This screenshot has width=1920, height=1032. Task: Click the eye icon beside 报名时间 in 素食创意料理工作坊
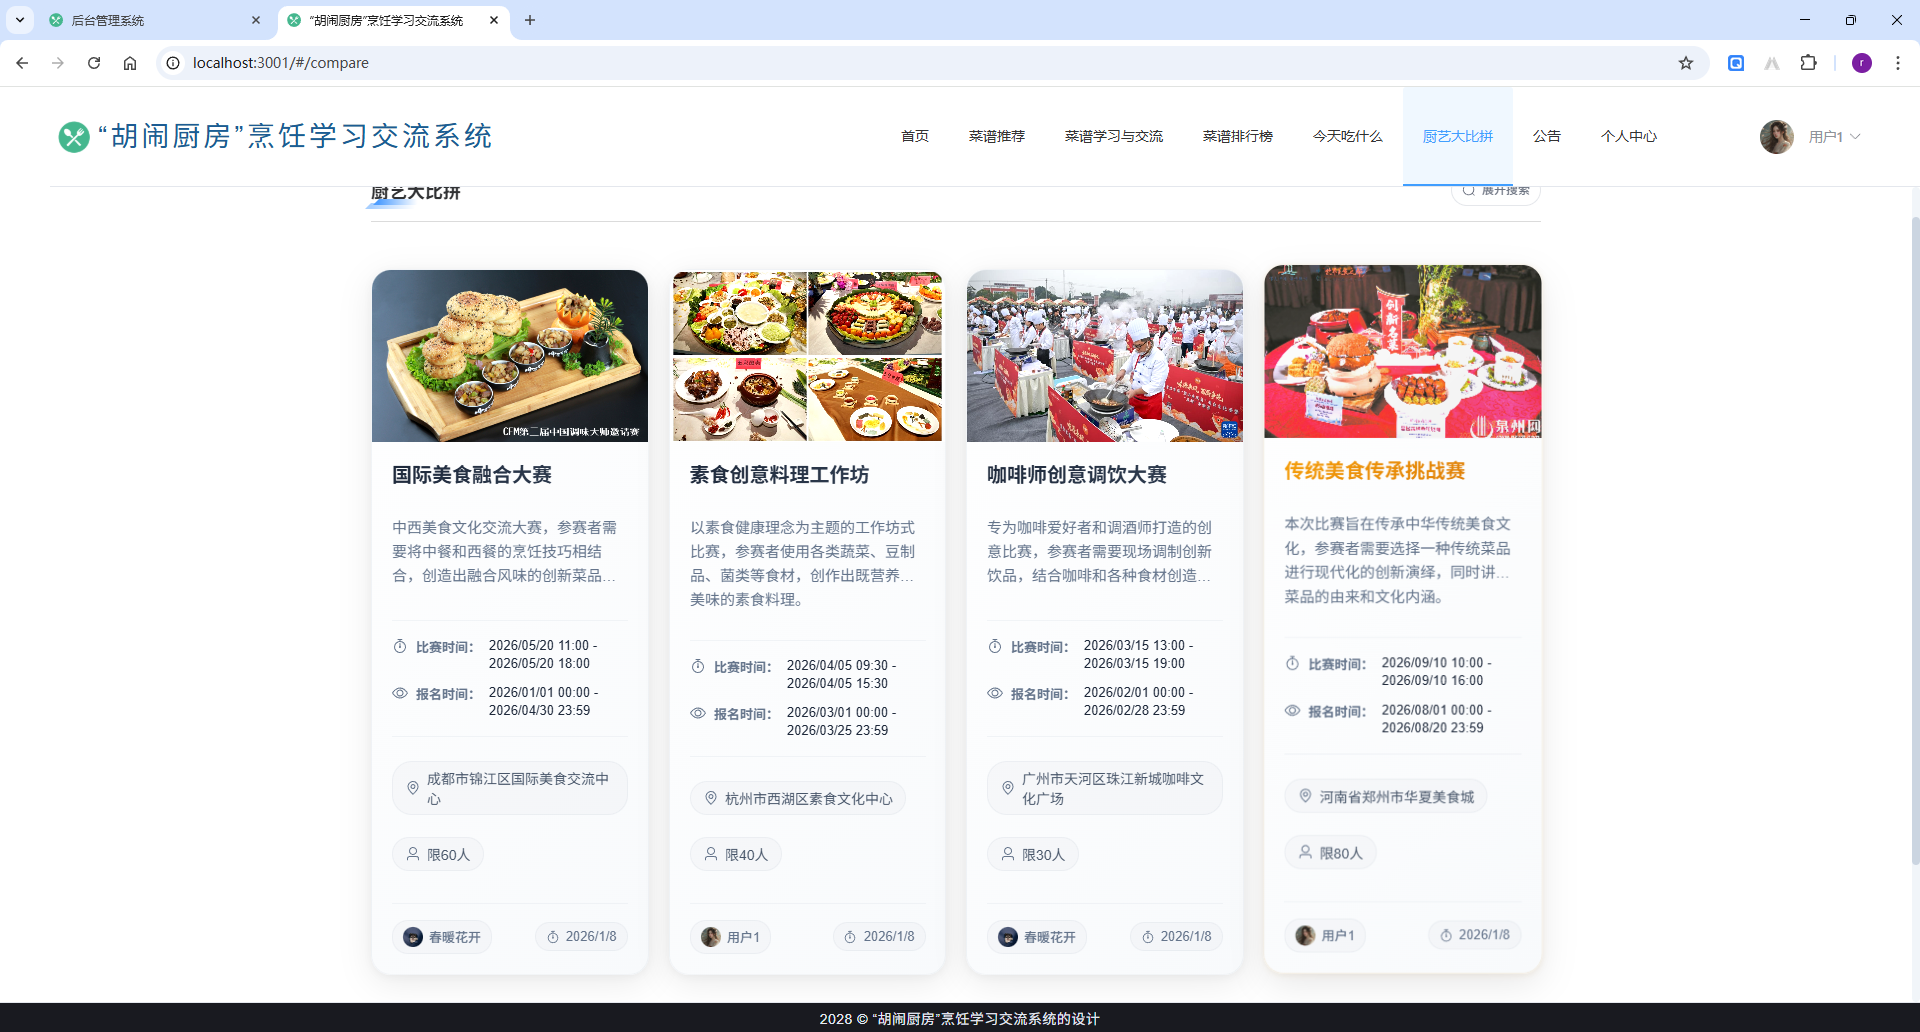click(x=698, y=713)
